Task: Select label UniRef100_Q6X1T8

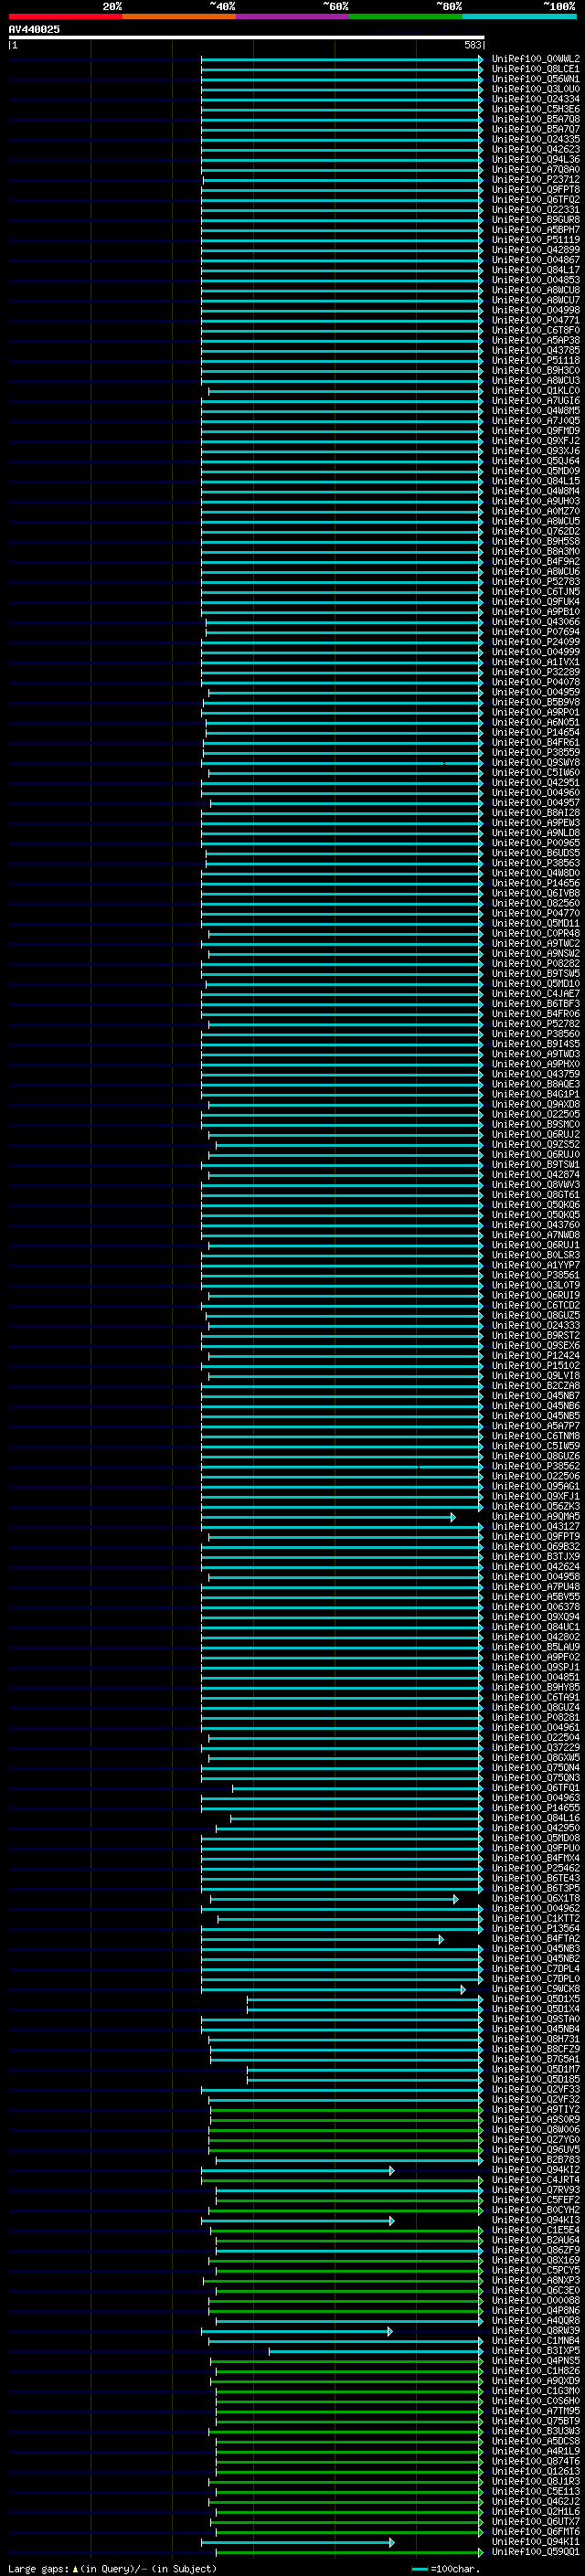Action: [536, 1898]
